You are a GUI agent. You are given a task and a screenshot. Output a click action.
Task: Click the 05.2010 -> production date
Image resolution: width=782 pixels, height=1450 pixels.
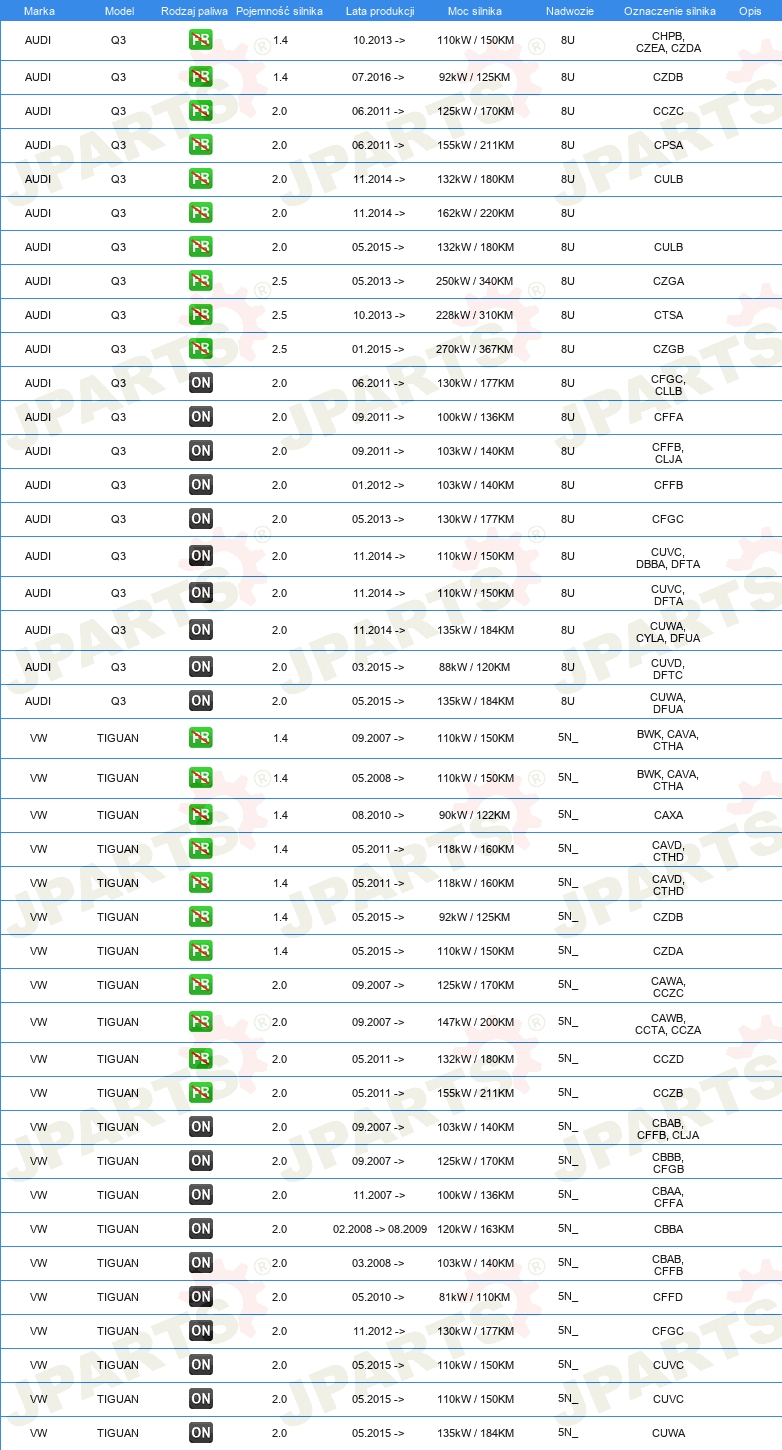[379, 1297]
